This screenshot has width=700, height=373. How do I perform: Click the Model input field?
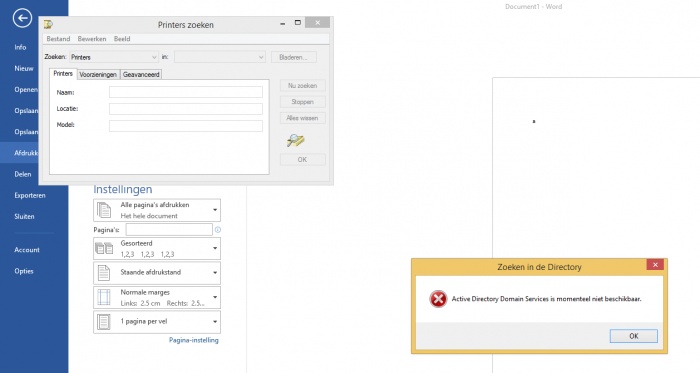186,125
